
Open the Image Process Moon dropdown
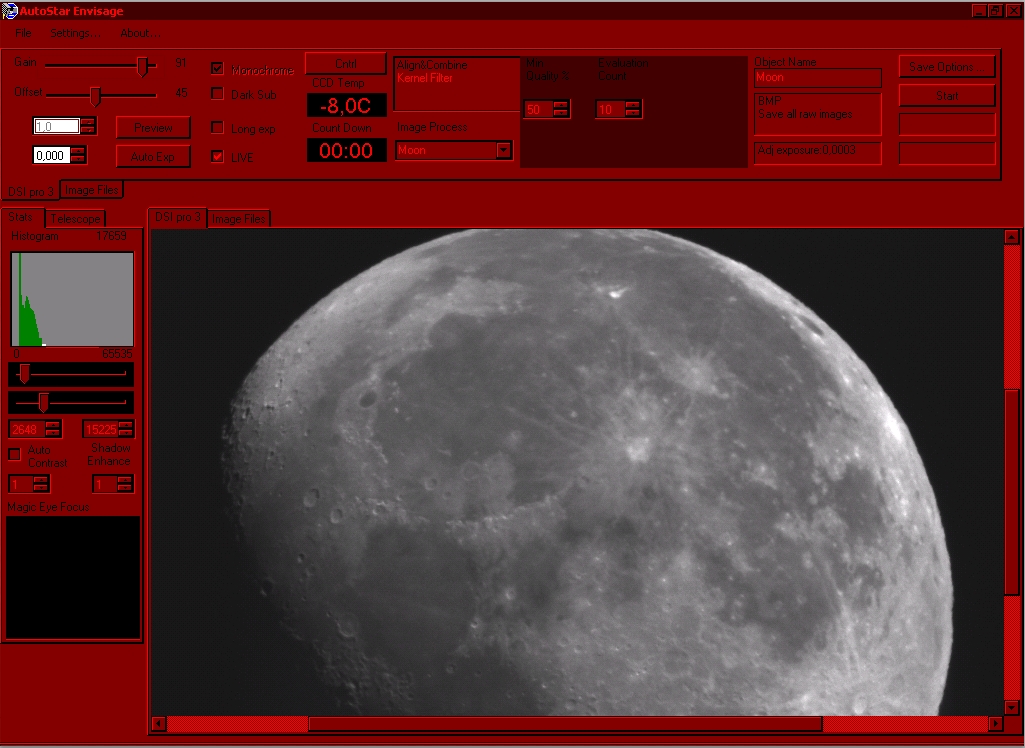point(503,150)
